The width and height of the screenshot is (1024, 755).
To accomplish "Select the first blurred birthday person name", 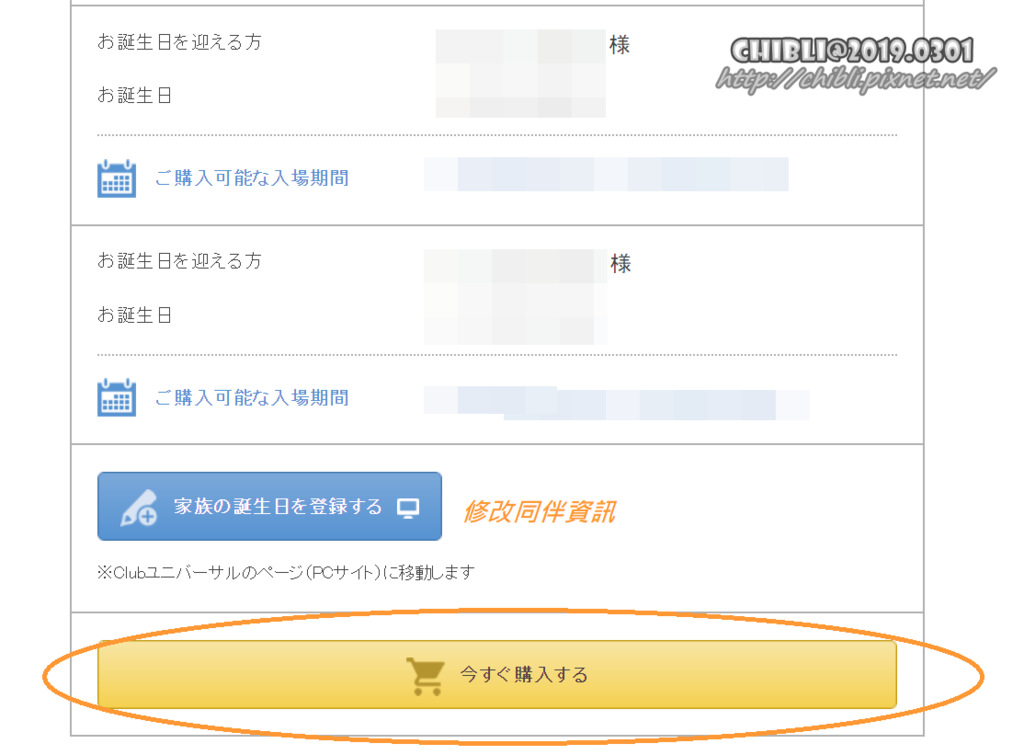I will 520,46.
